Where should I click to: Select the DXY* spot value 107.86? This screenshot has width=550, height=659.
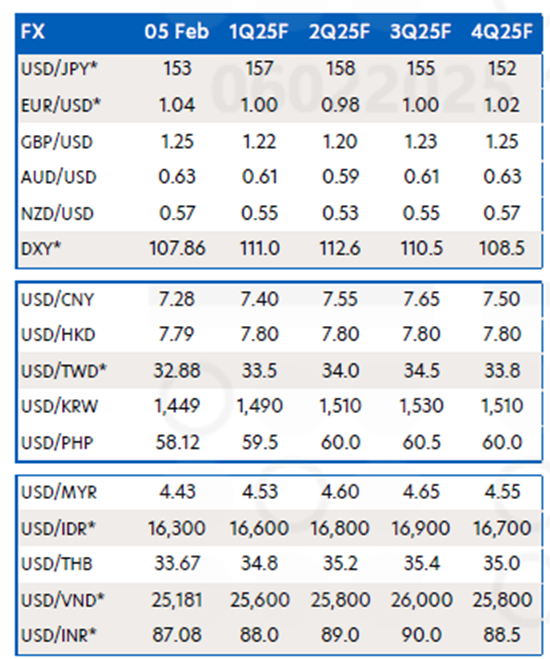tap(177, 248)
